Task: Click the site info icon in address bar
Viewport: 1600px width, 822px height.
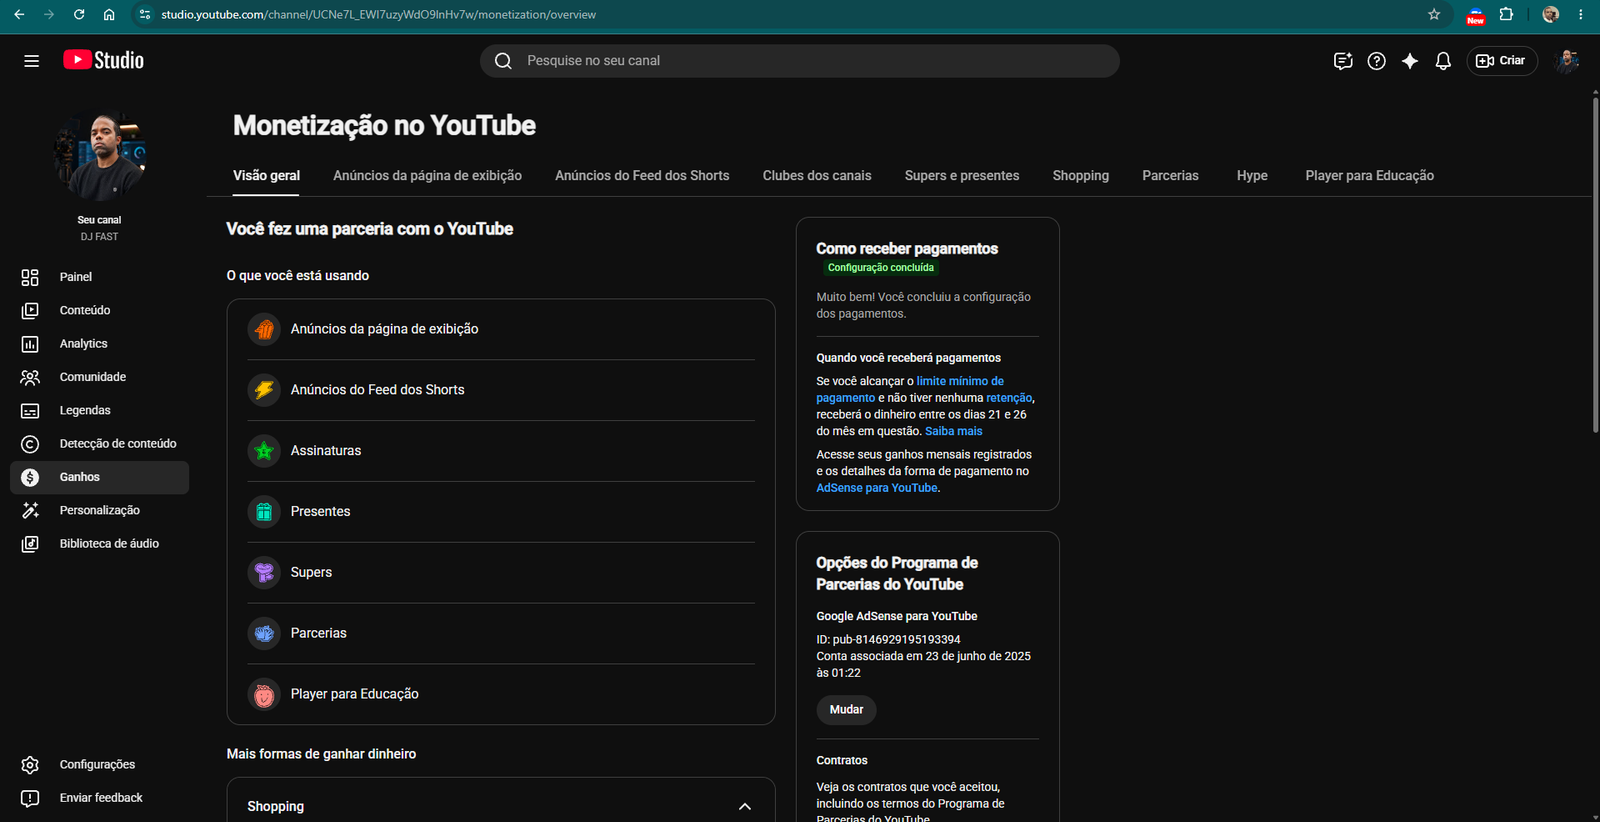Action: [145, 15]
